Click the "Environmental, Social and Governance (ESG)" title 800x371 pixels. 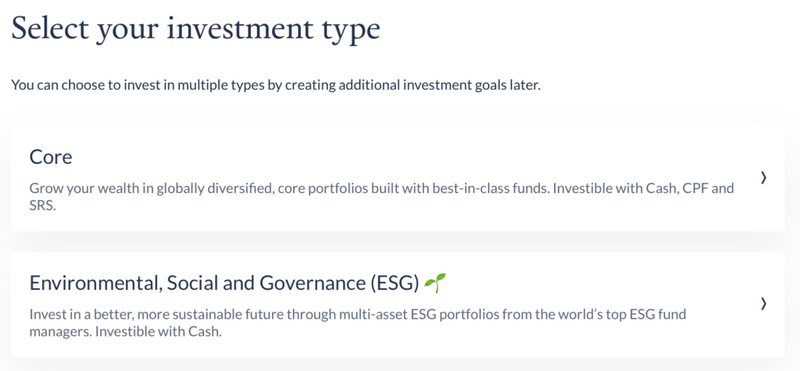(224, 283)
